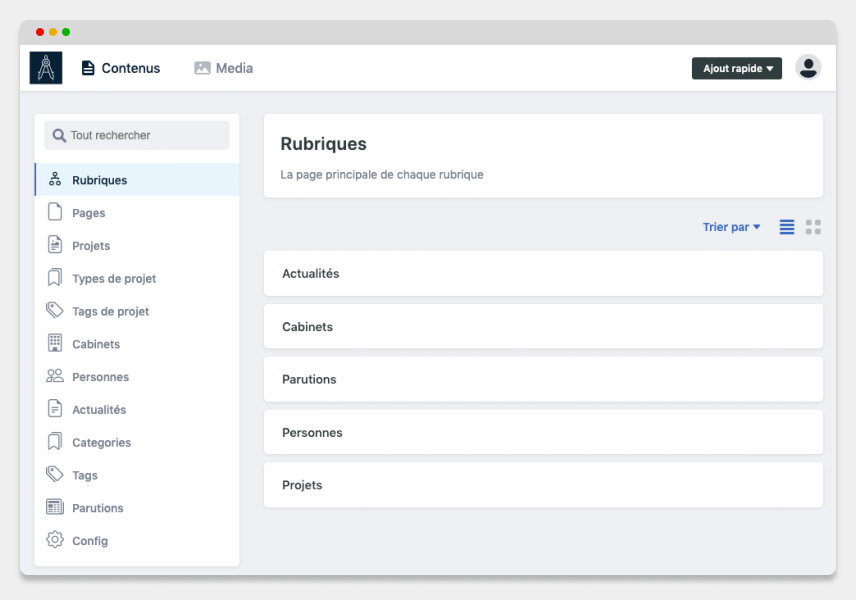Viewport: 856px width, 600px height.
Task: Open the Actualités rubrique row
Action: [x=543, y=274]
